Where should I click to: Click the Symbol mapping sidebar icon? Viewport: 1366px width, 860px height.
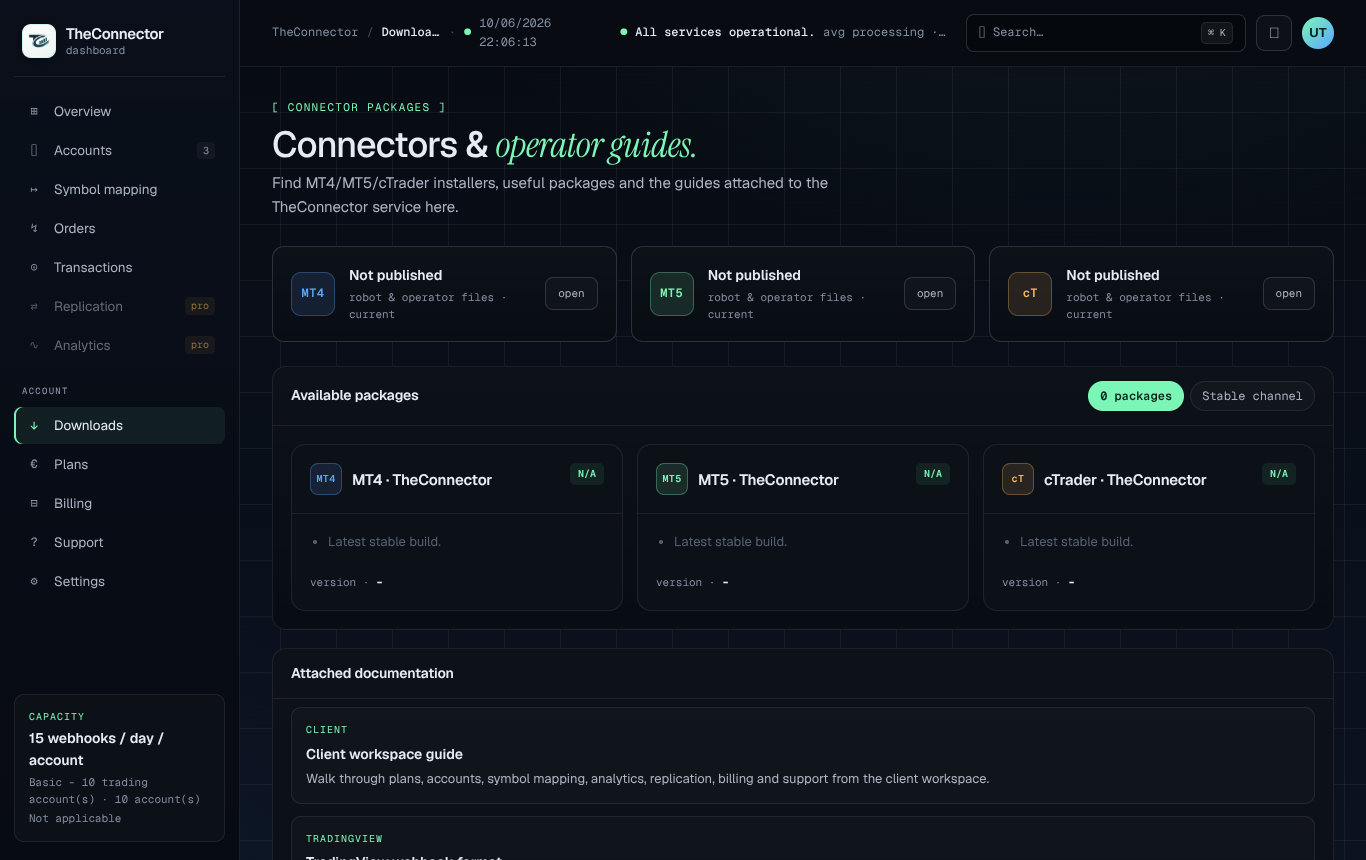pyautogui.click(x=34, y=189)
